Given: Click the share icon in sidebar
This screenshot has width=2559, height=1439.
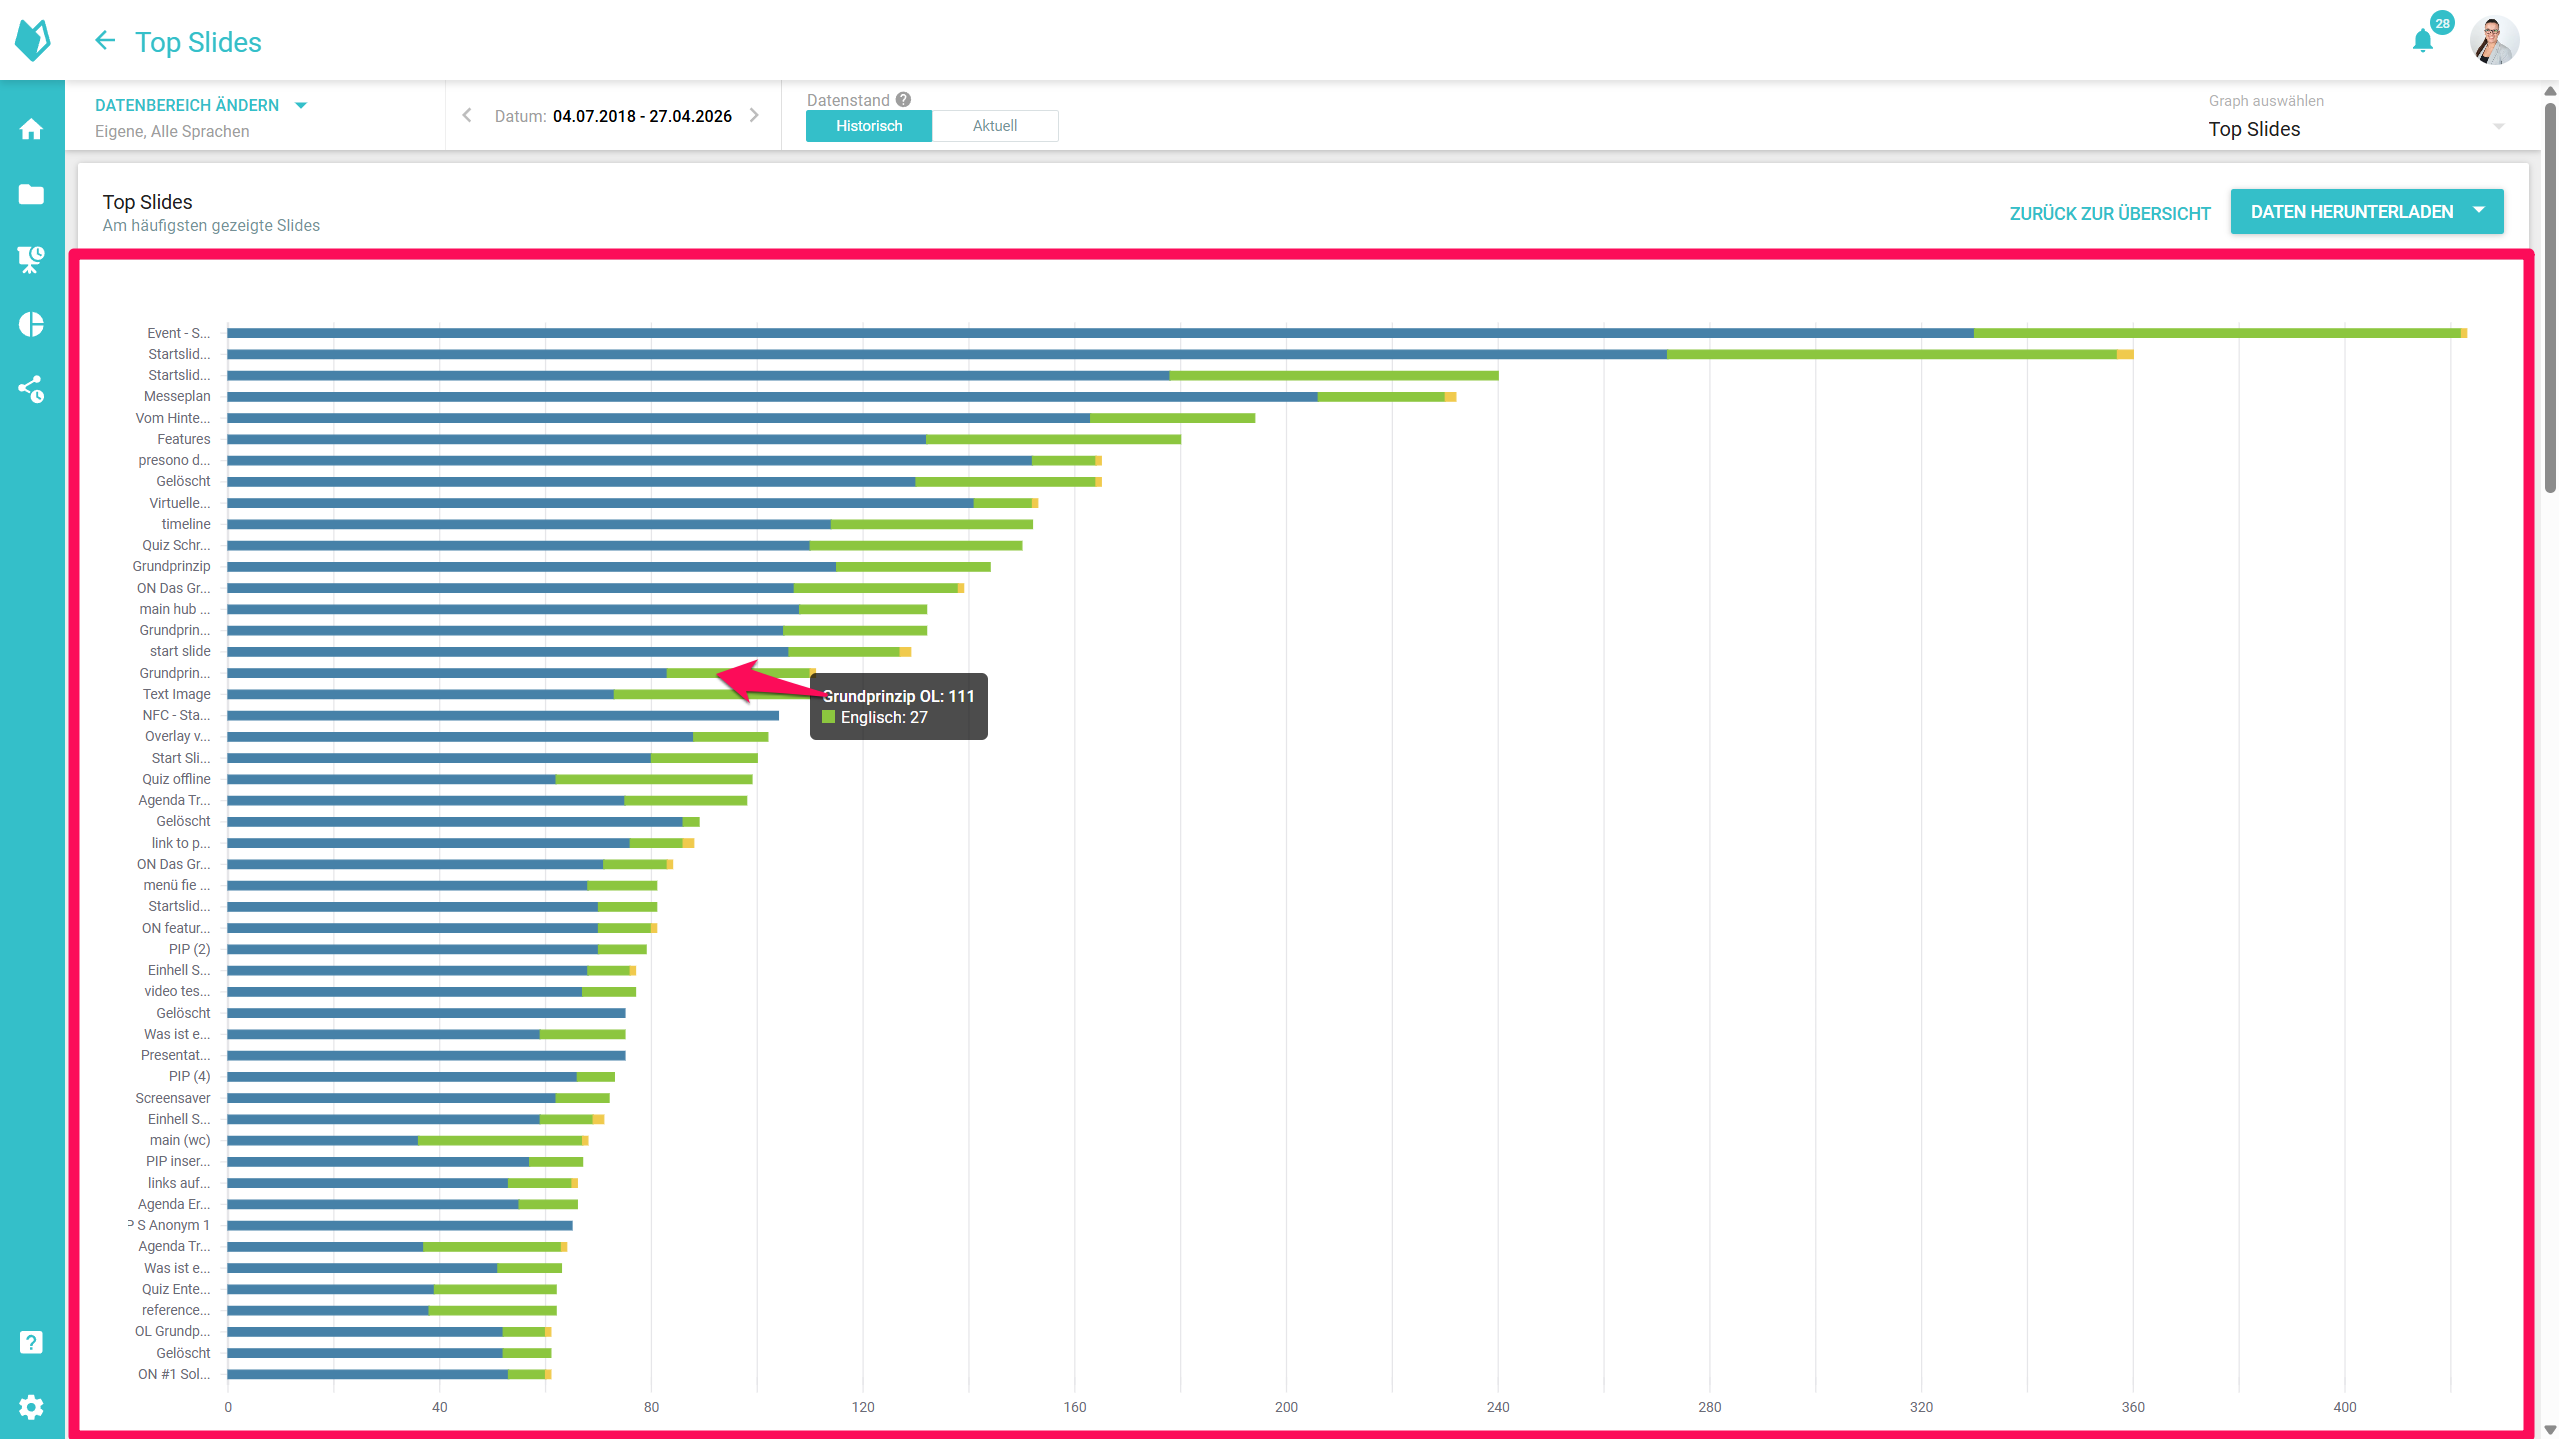Looking at the screenshot, I should coord(31,389).
